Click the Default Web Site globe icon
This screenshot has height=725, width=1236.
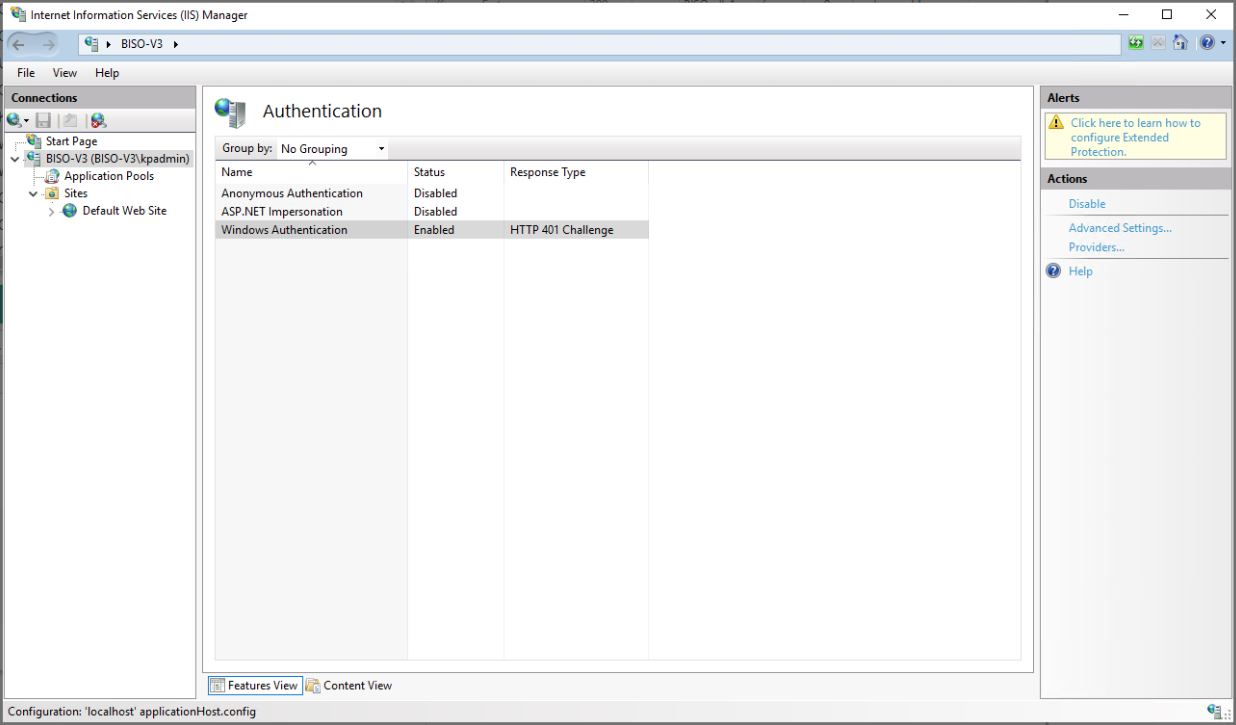[70, 211]
